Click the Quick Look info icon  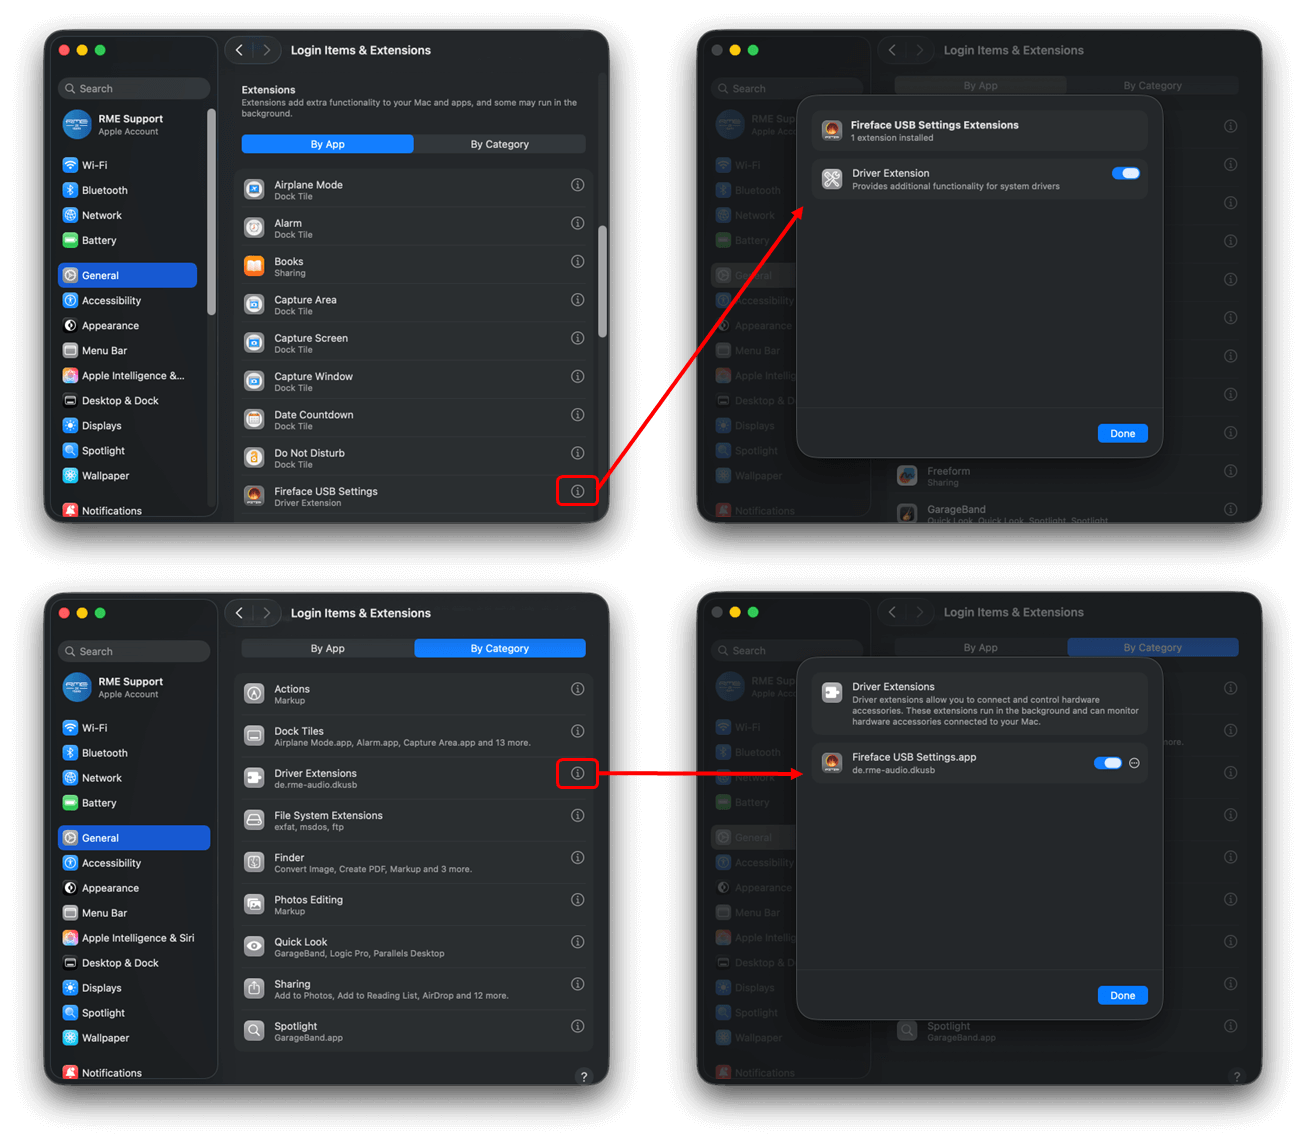[577, 942]
